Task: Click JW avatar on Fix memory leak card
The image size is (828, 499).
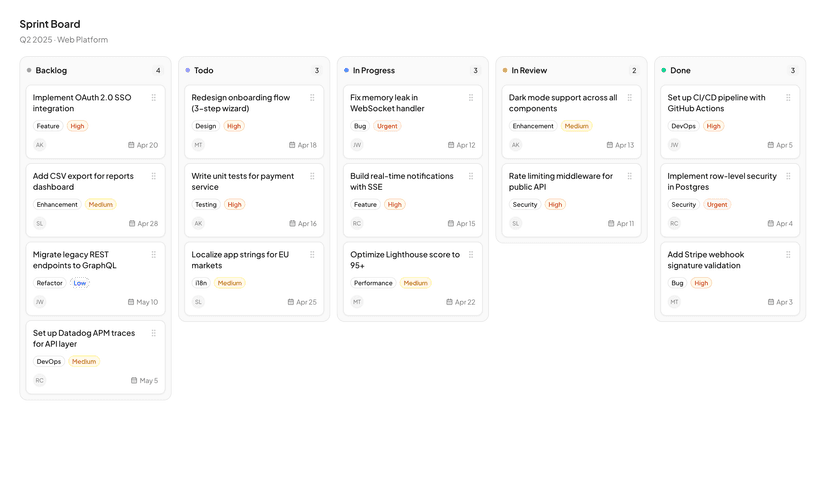Action: 357,145
